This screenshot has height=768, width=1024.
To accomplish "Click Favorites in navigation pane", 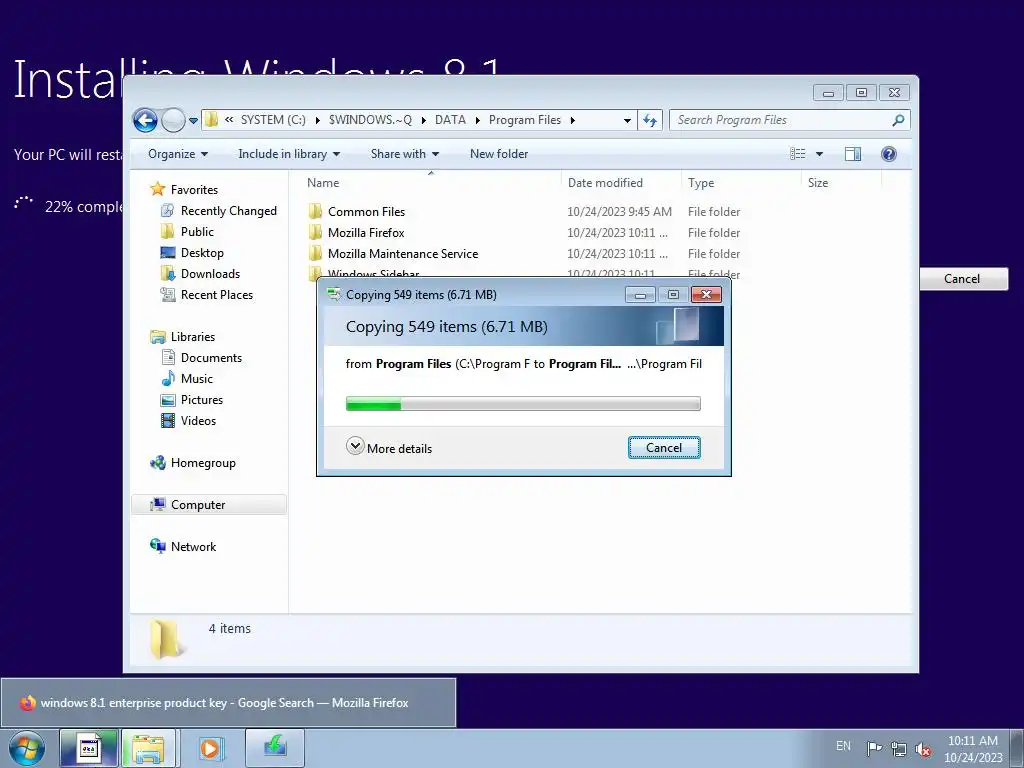I will click(x=194, y=189).
